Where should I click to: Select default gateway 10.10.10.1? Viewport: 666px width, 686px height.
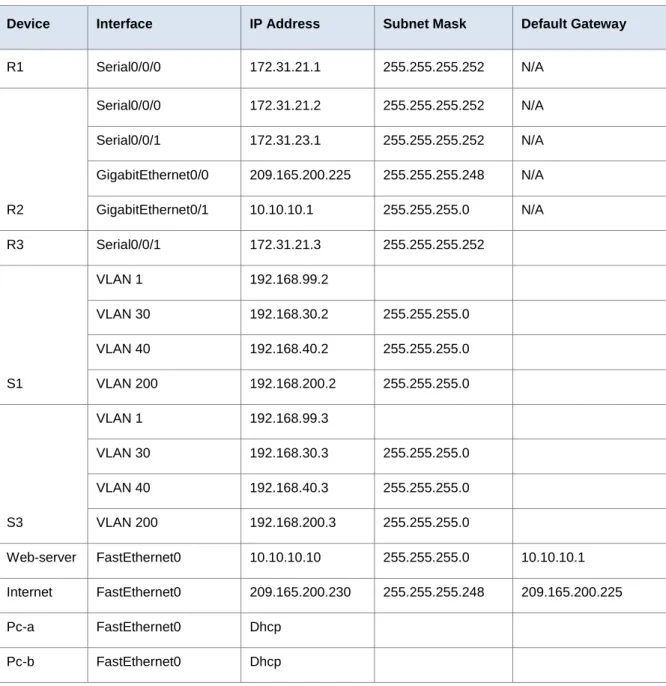(x=553, y=557)
